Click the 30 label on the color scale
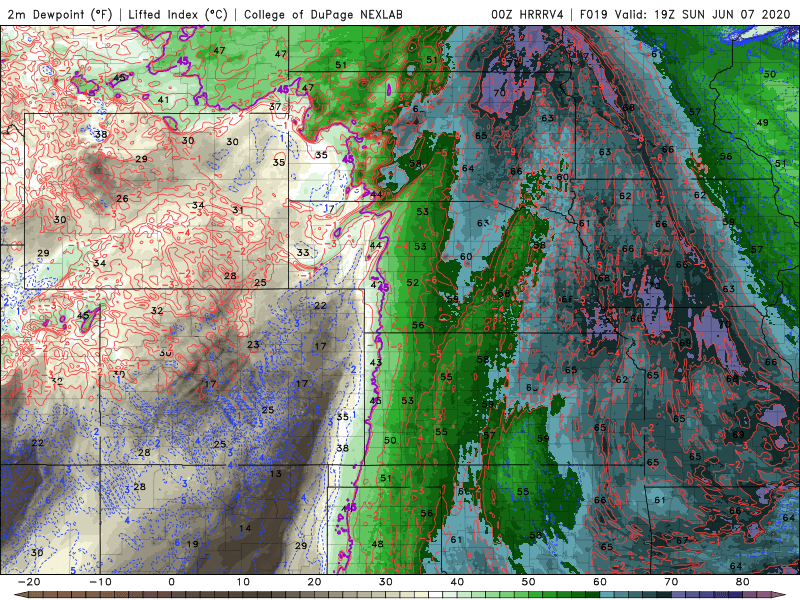Screen dimensions: 800x600 coord(386,582)
